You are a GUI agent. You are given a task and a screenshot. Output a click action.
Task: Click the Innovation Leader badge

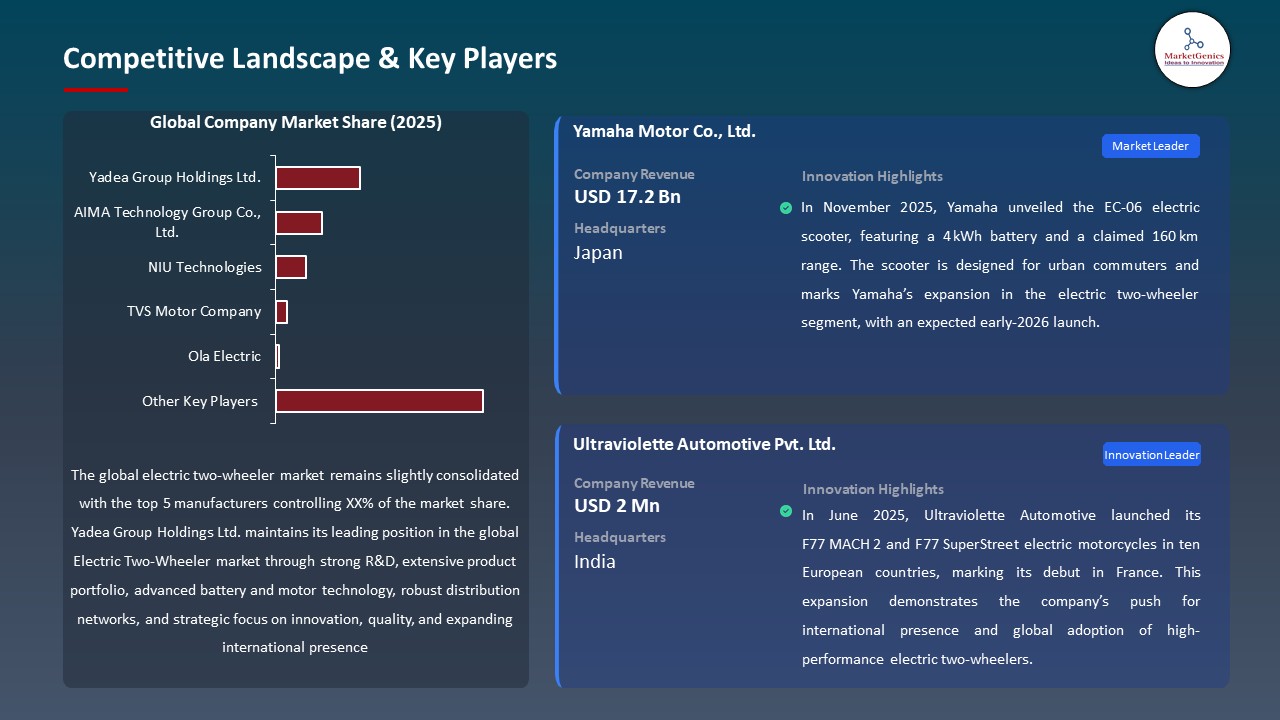click(1151, 455)
